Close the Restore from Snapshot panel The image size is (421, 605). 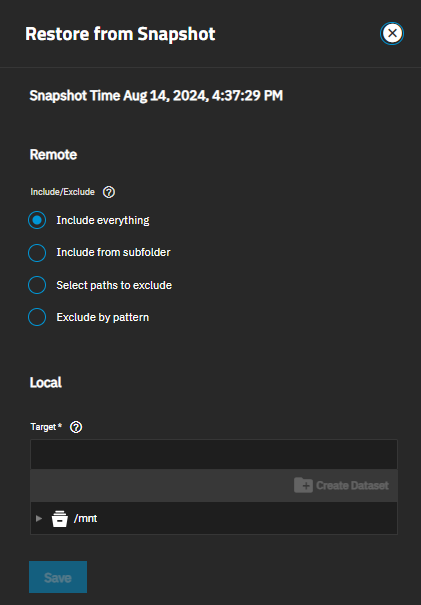(x=392, y=34)
